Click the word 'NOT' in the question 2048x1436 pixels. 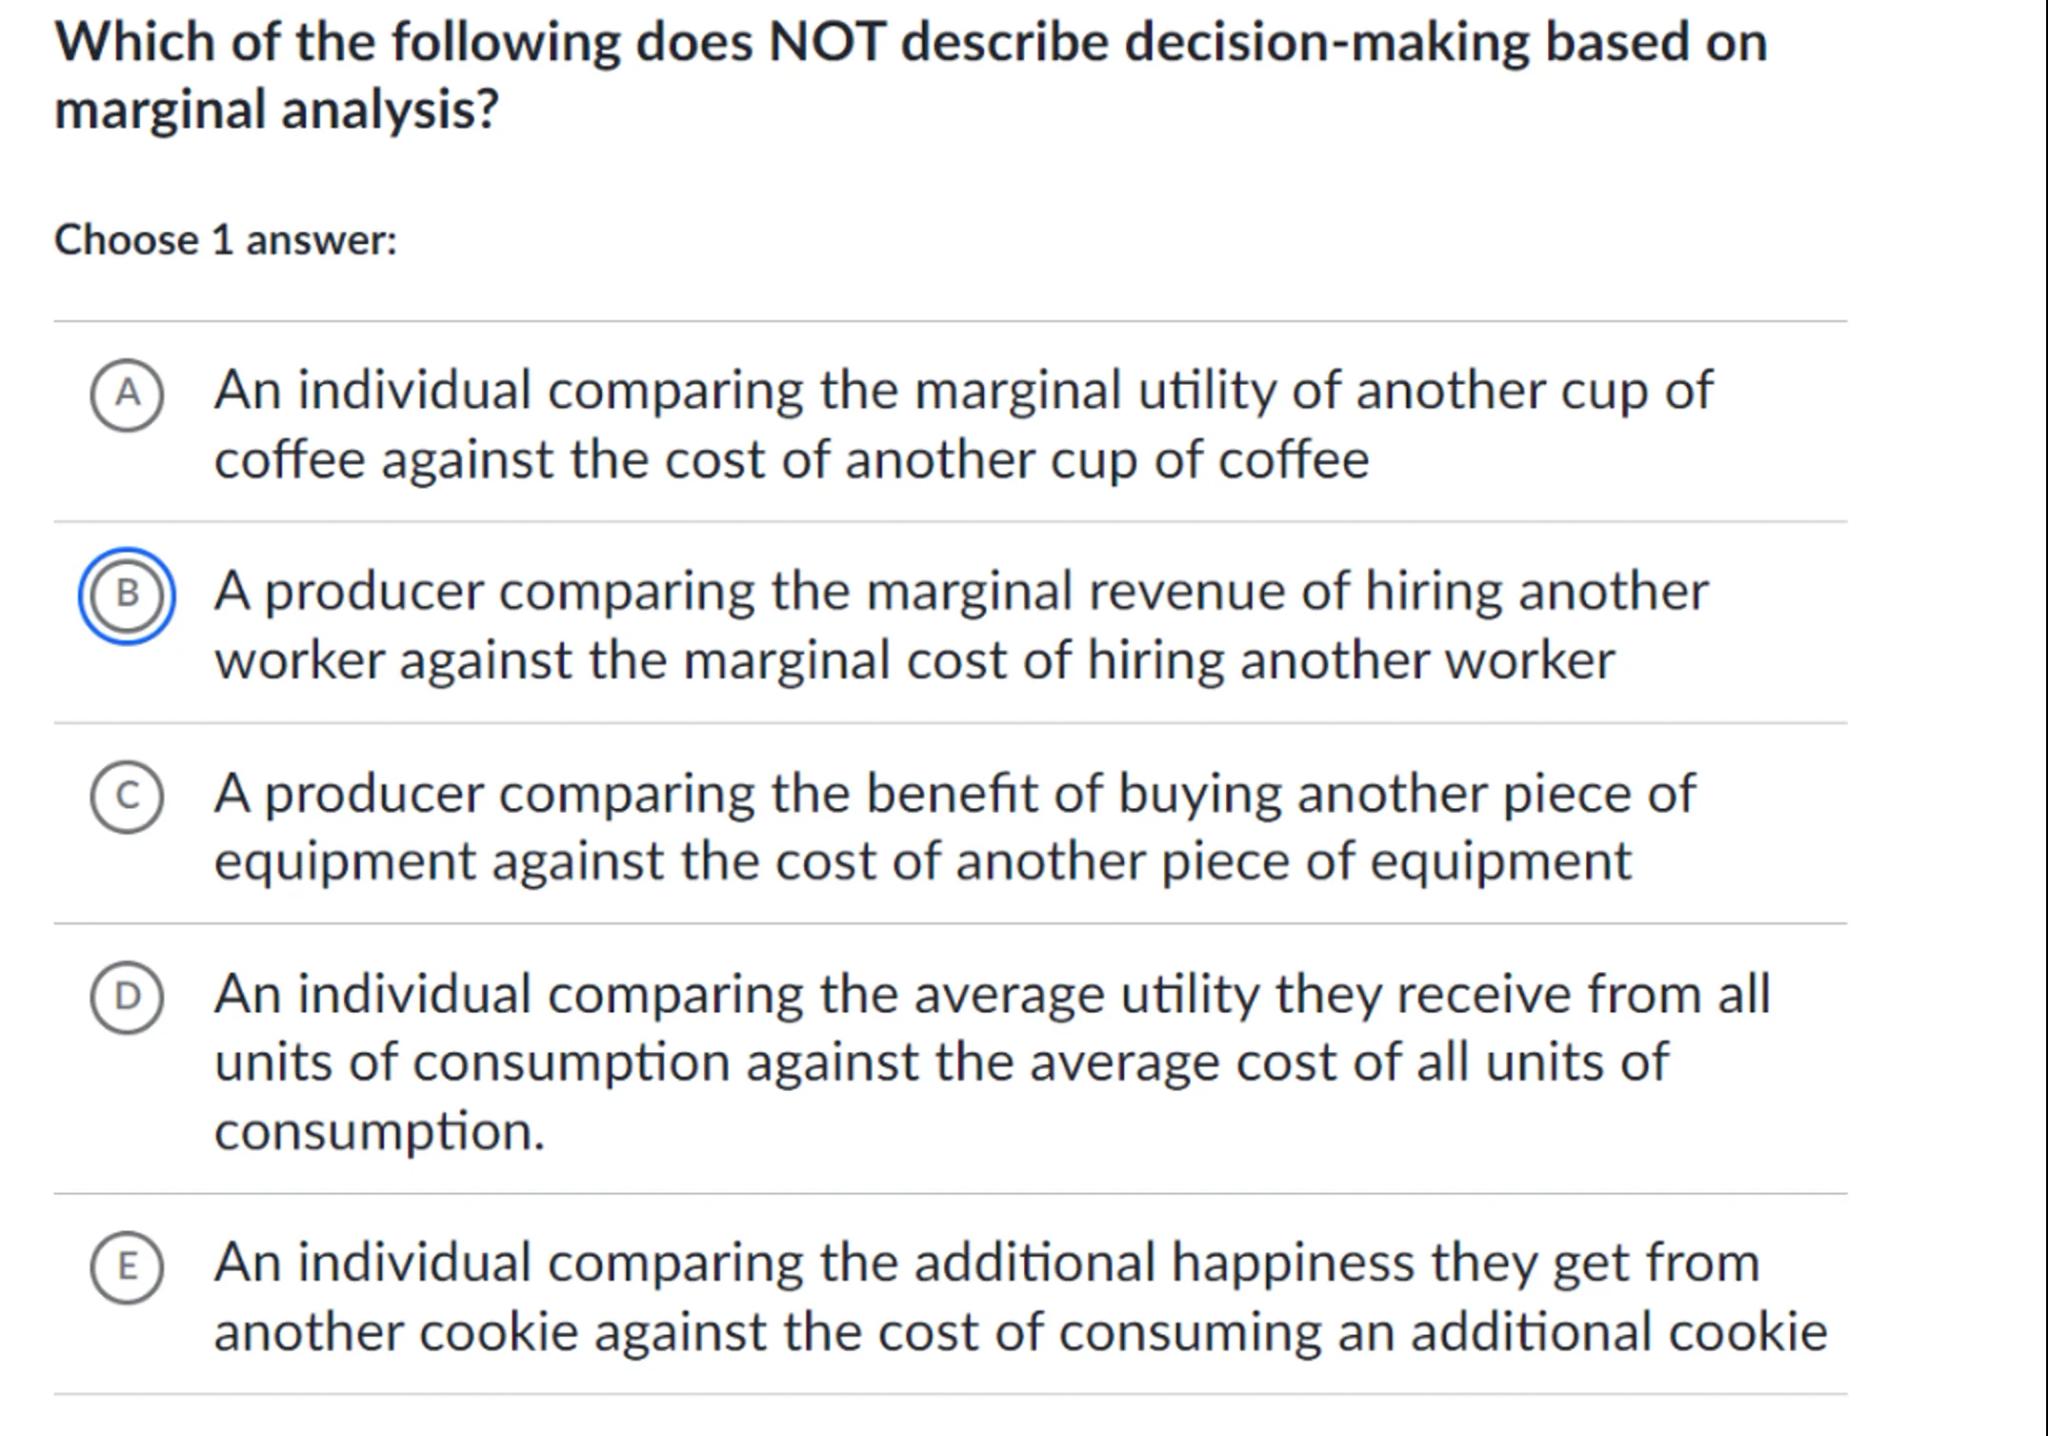pos(826,43)
